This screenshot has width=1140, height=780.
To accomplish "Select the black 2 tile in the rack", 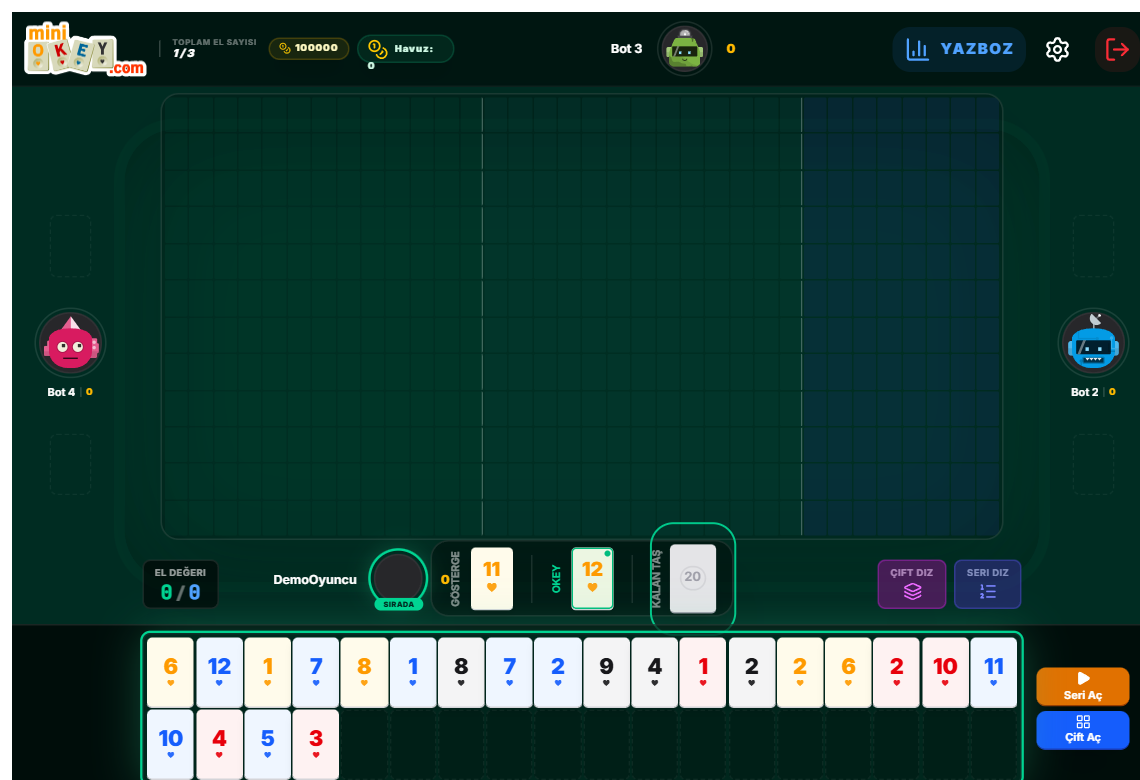I will coord(752,672).
